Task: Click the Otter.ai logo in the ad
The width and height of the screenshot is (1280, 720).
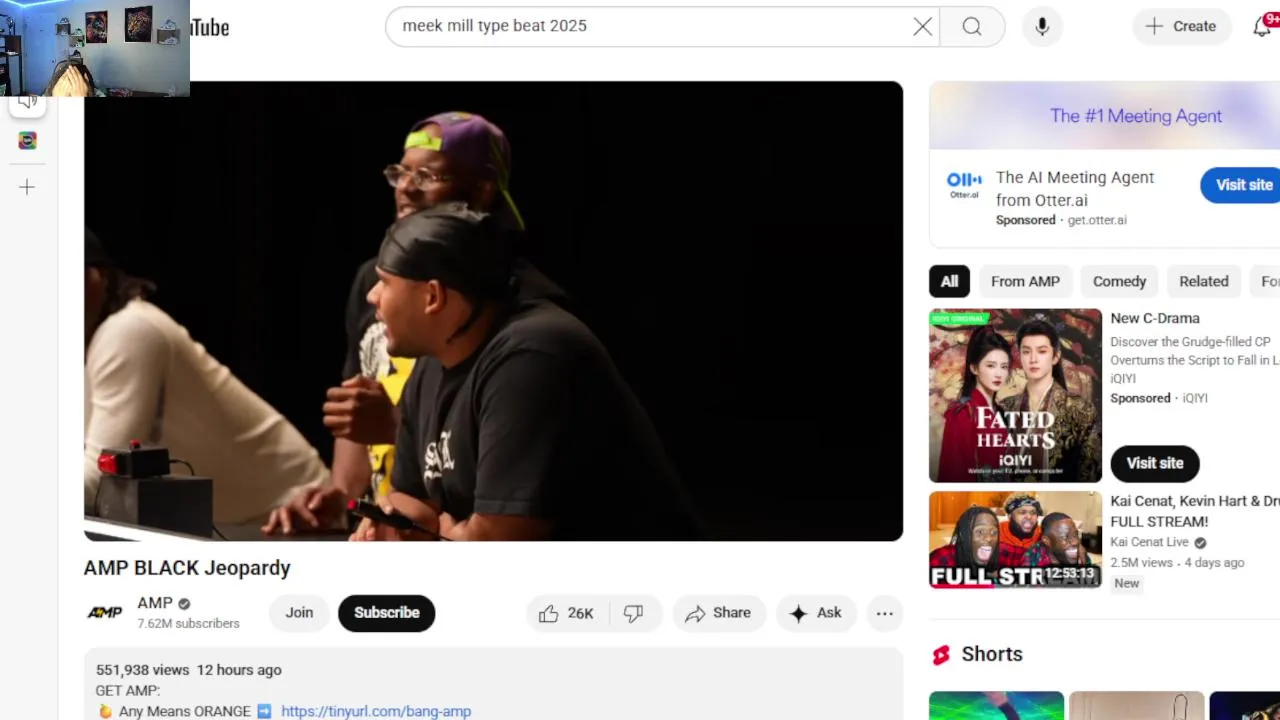Action: [x=964, y=185]
